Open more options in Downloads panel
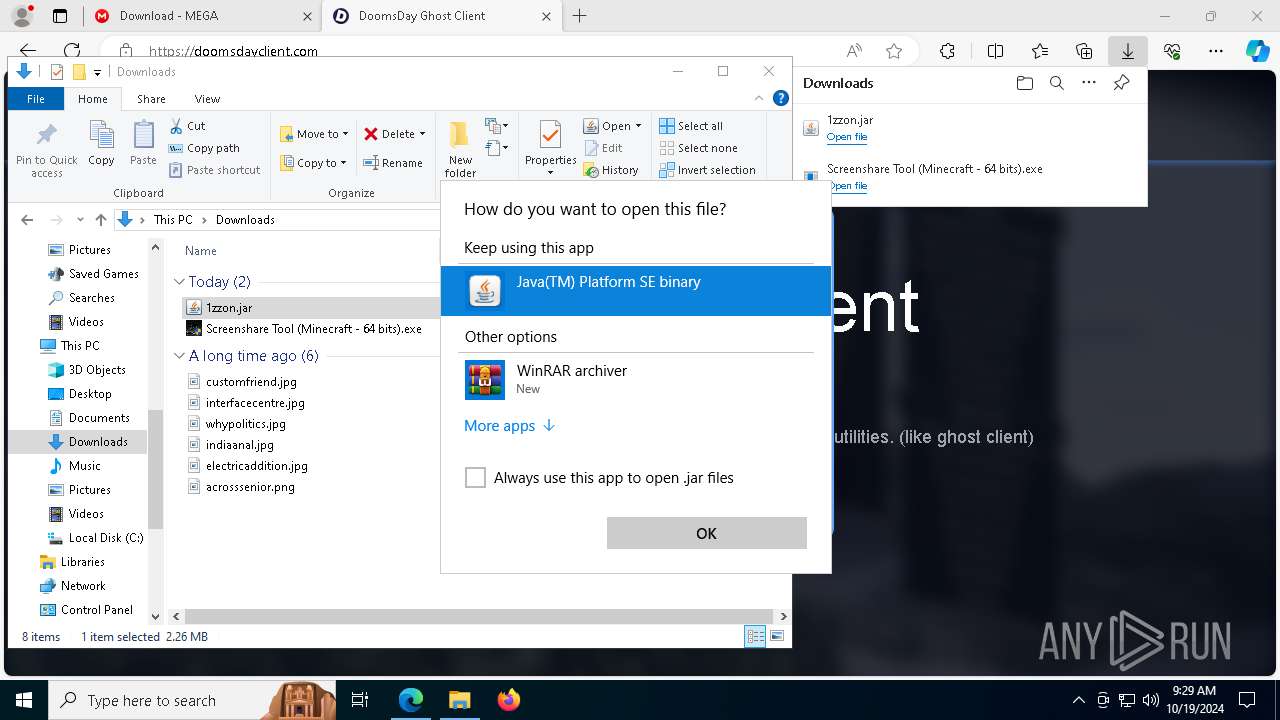This screenshot has height=720, width=1280. [x=1089, y=83]
